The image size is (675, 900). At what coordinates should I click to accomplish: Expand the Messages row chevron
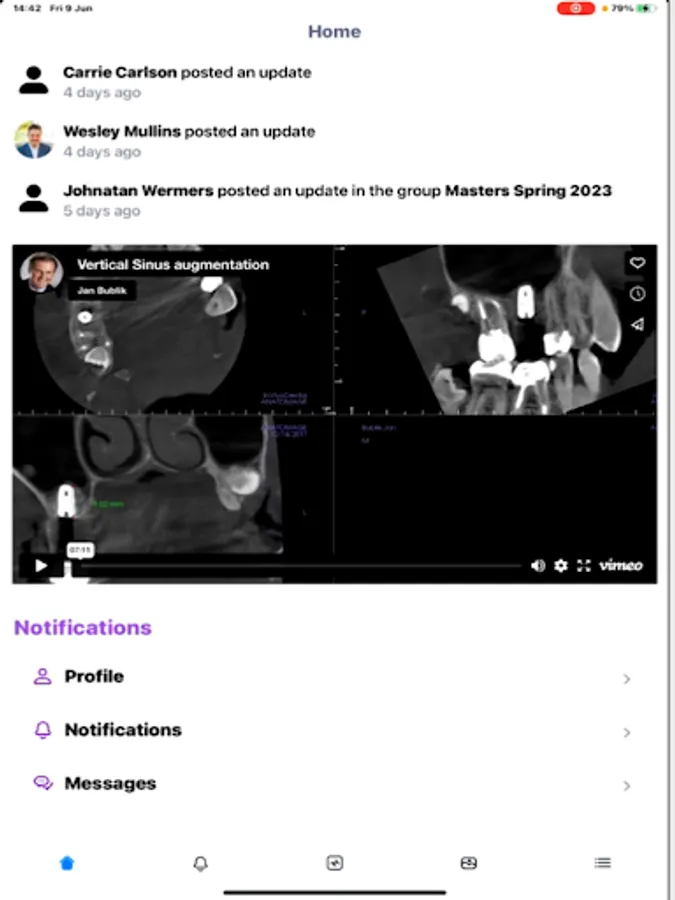pyautogui.click(x=627, y=786)
